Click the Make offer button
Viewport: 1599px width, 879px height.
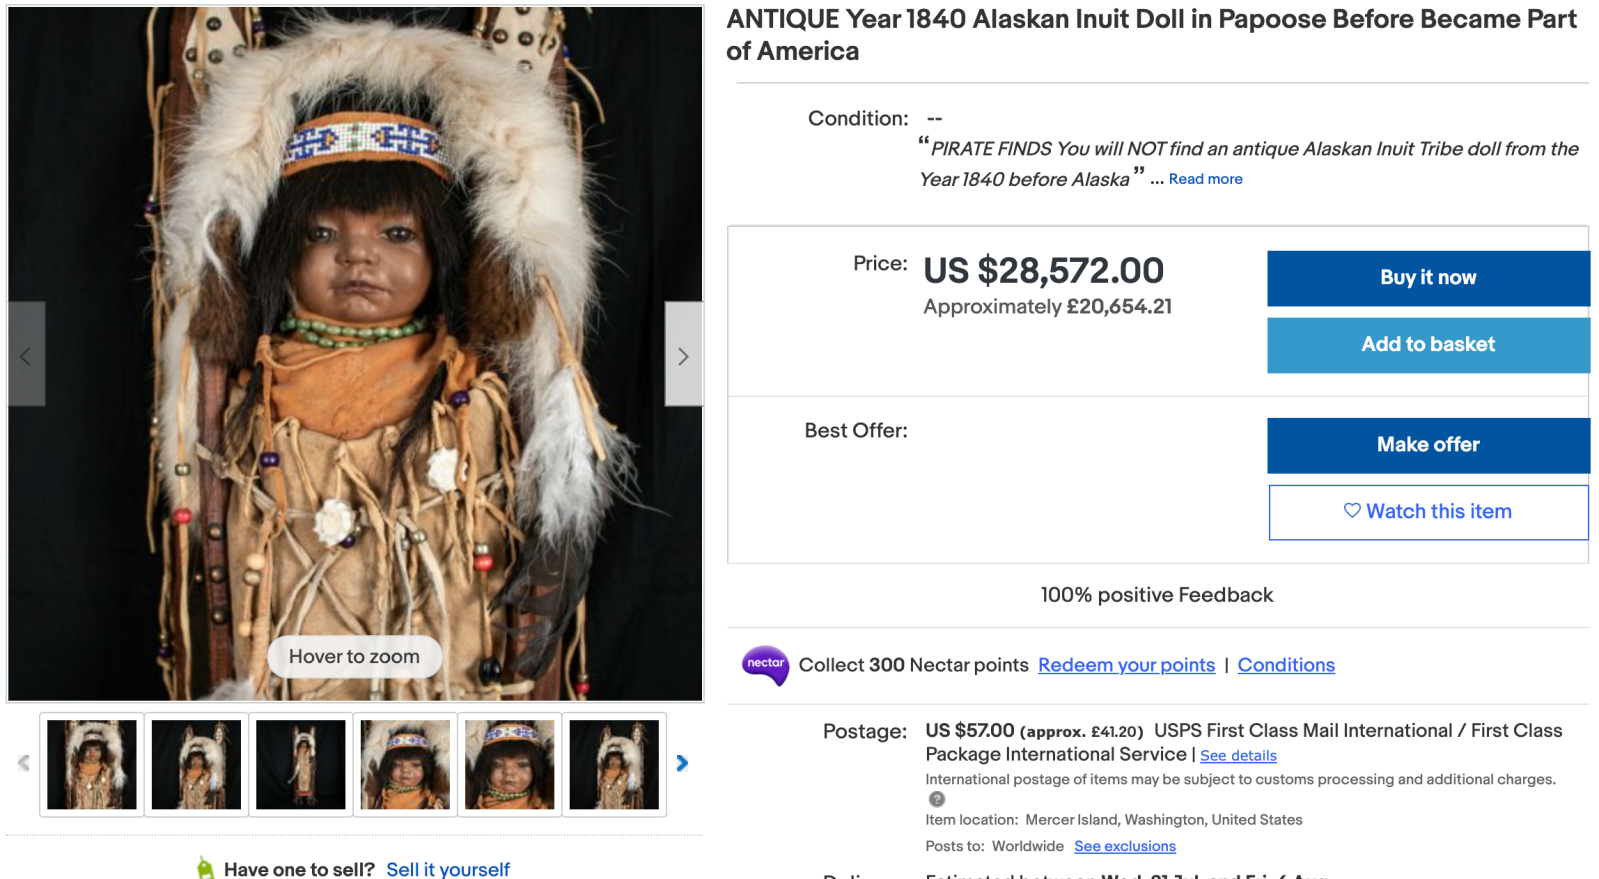pyautogui.click(x=1427, y=445)
